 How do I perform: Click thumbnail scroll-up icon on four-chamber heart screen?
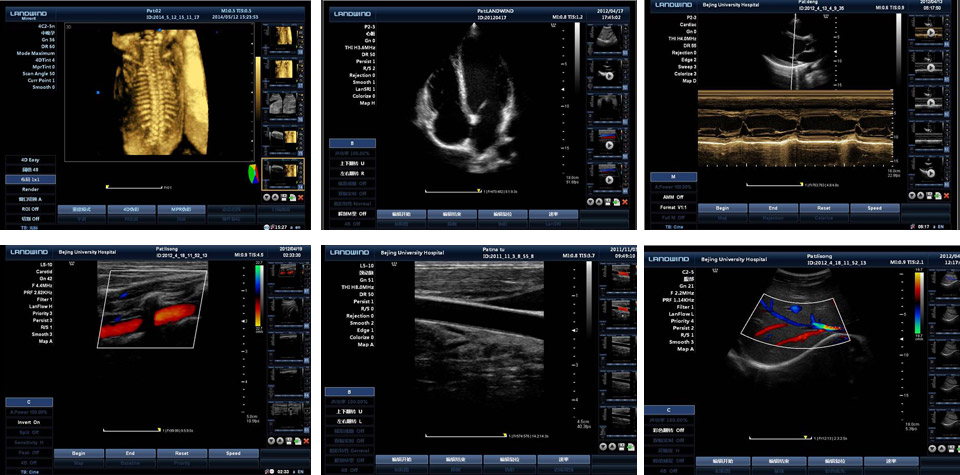pyautogui.click(x=599, y=202)
